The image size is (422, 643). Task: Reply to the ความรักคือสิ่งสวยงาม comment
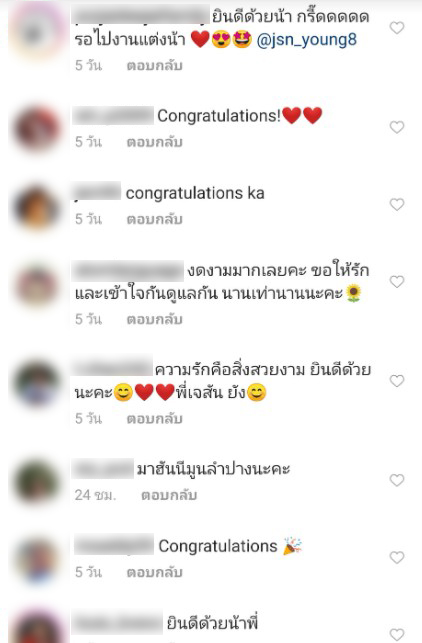point(154,418)
